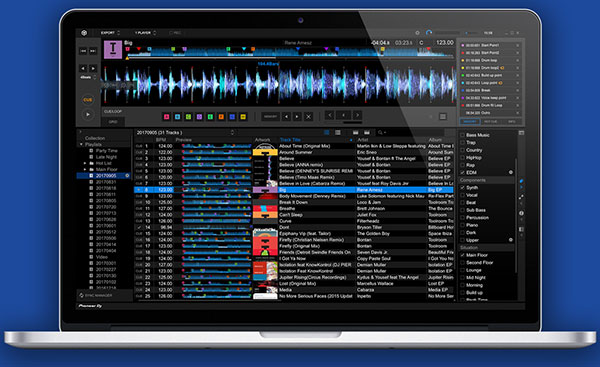Collapse the Playlists tree node
The image size is (600, 367).
pos(81,144)
